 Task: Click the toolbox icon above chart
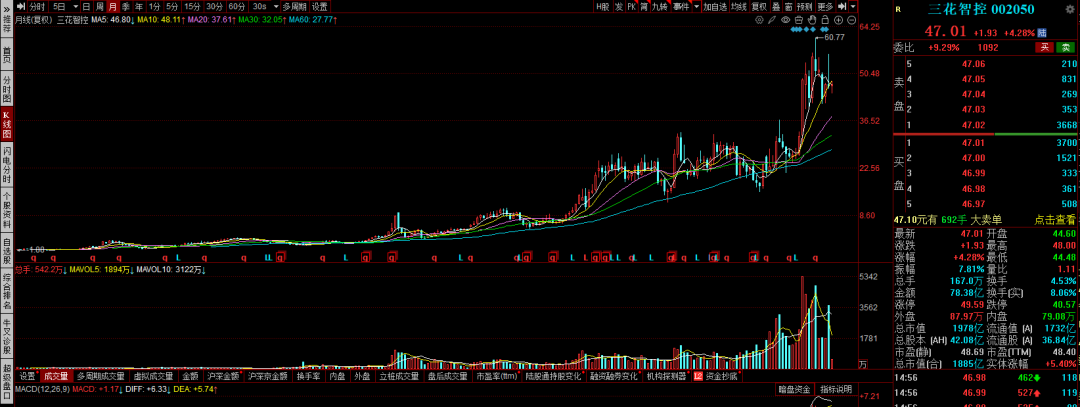pyautogui.click(x=799, y=19)
